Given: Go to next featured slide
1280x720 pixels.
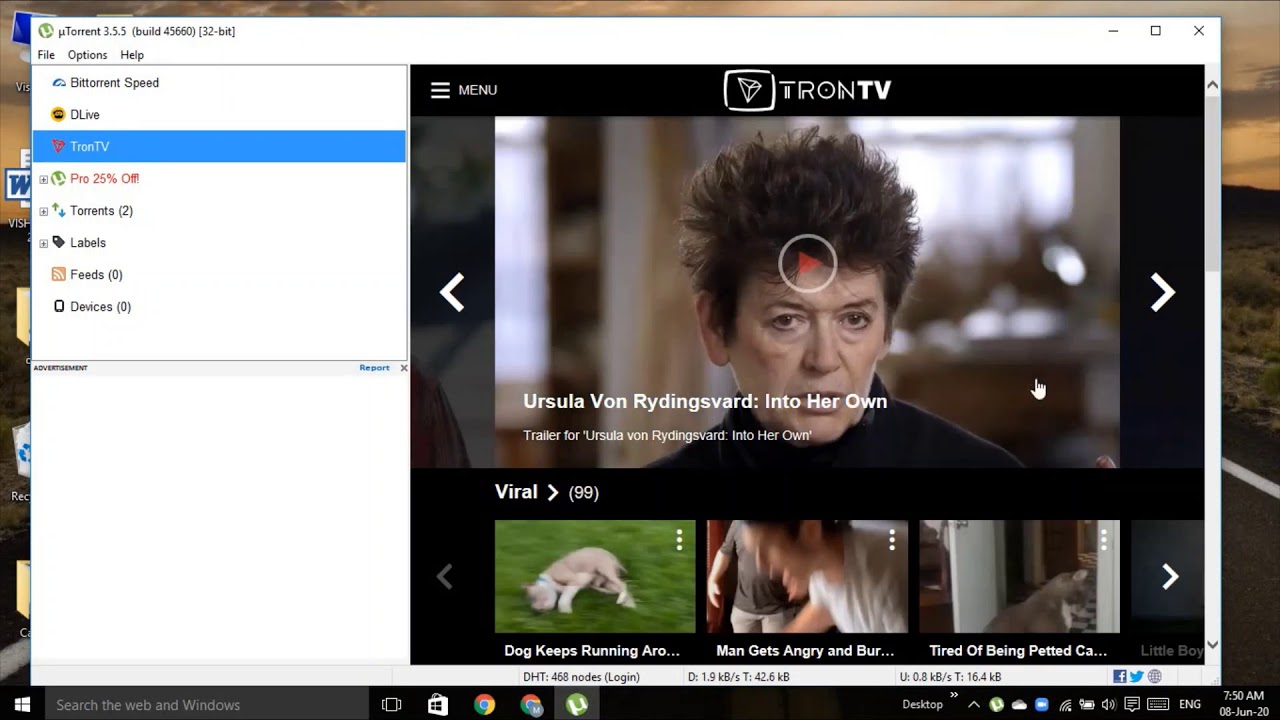Looking at the screenshot, I should coord(1162,292).
